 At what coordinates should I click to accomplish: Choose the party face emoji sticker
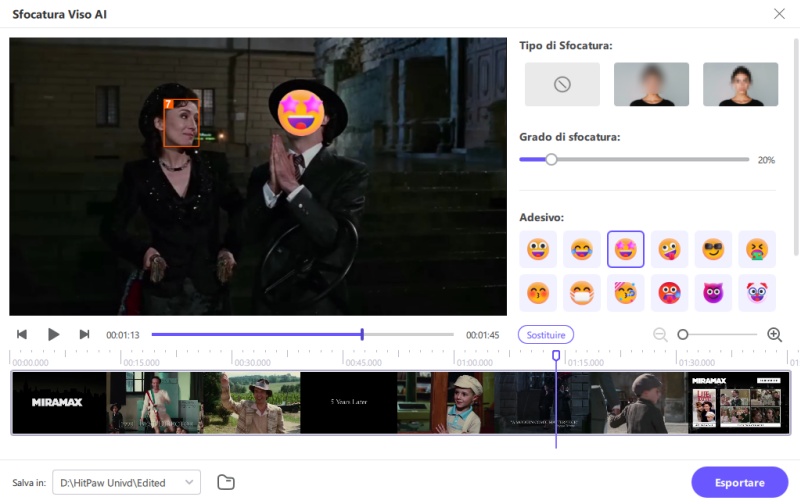pos(626,293)
